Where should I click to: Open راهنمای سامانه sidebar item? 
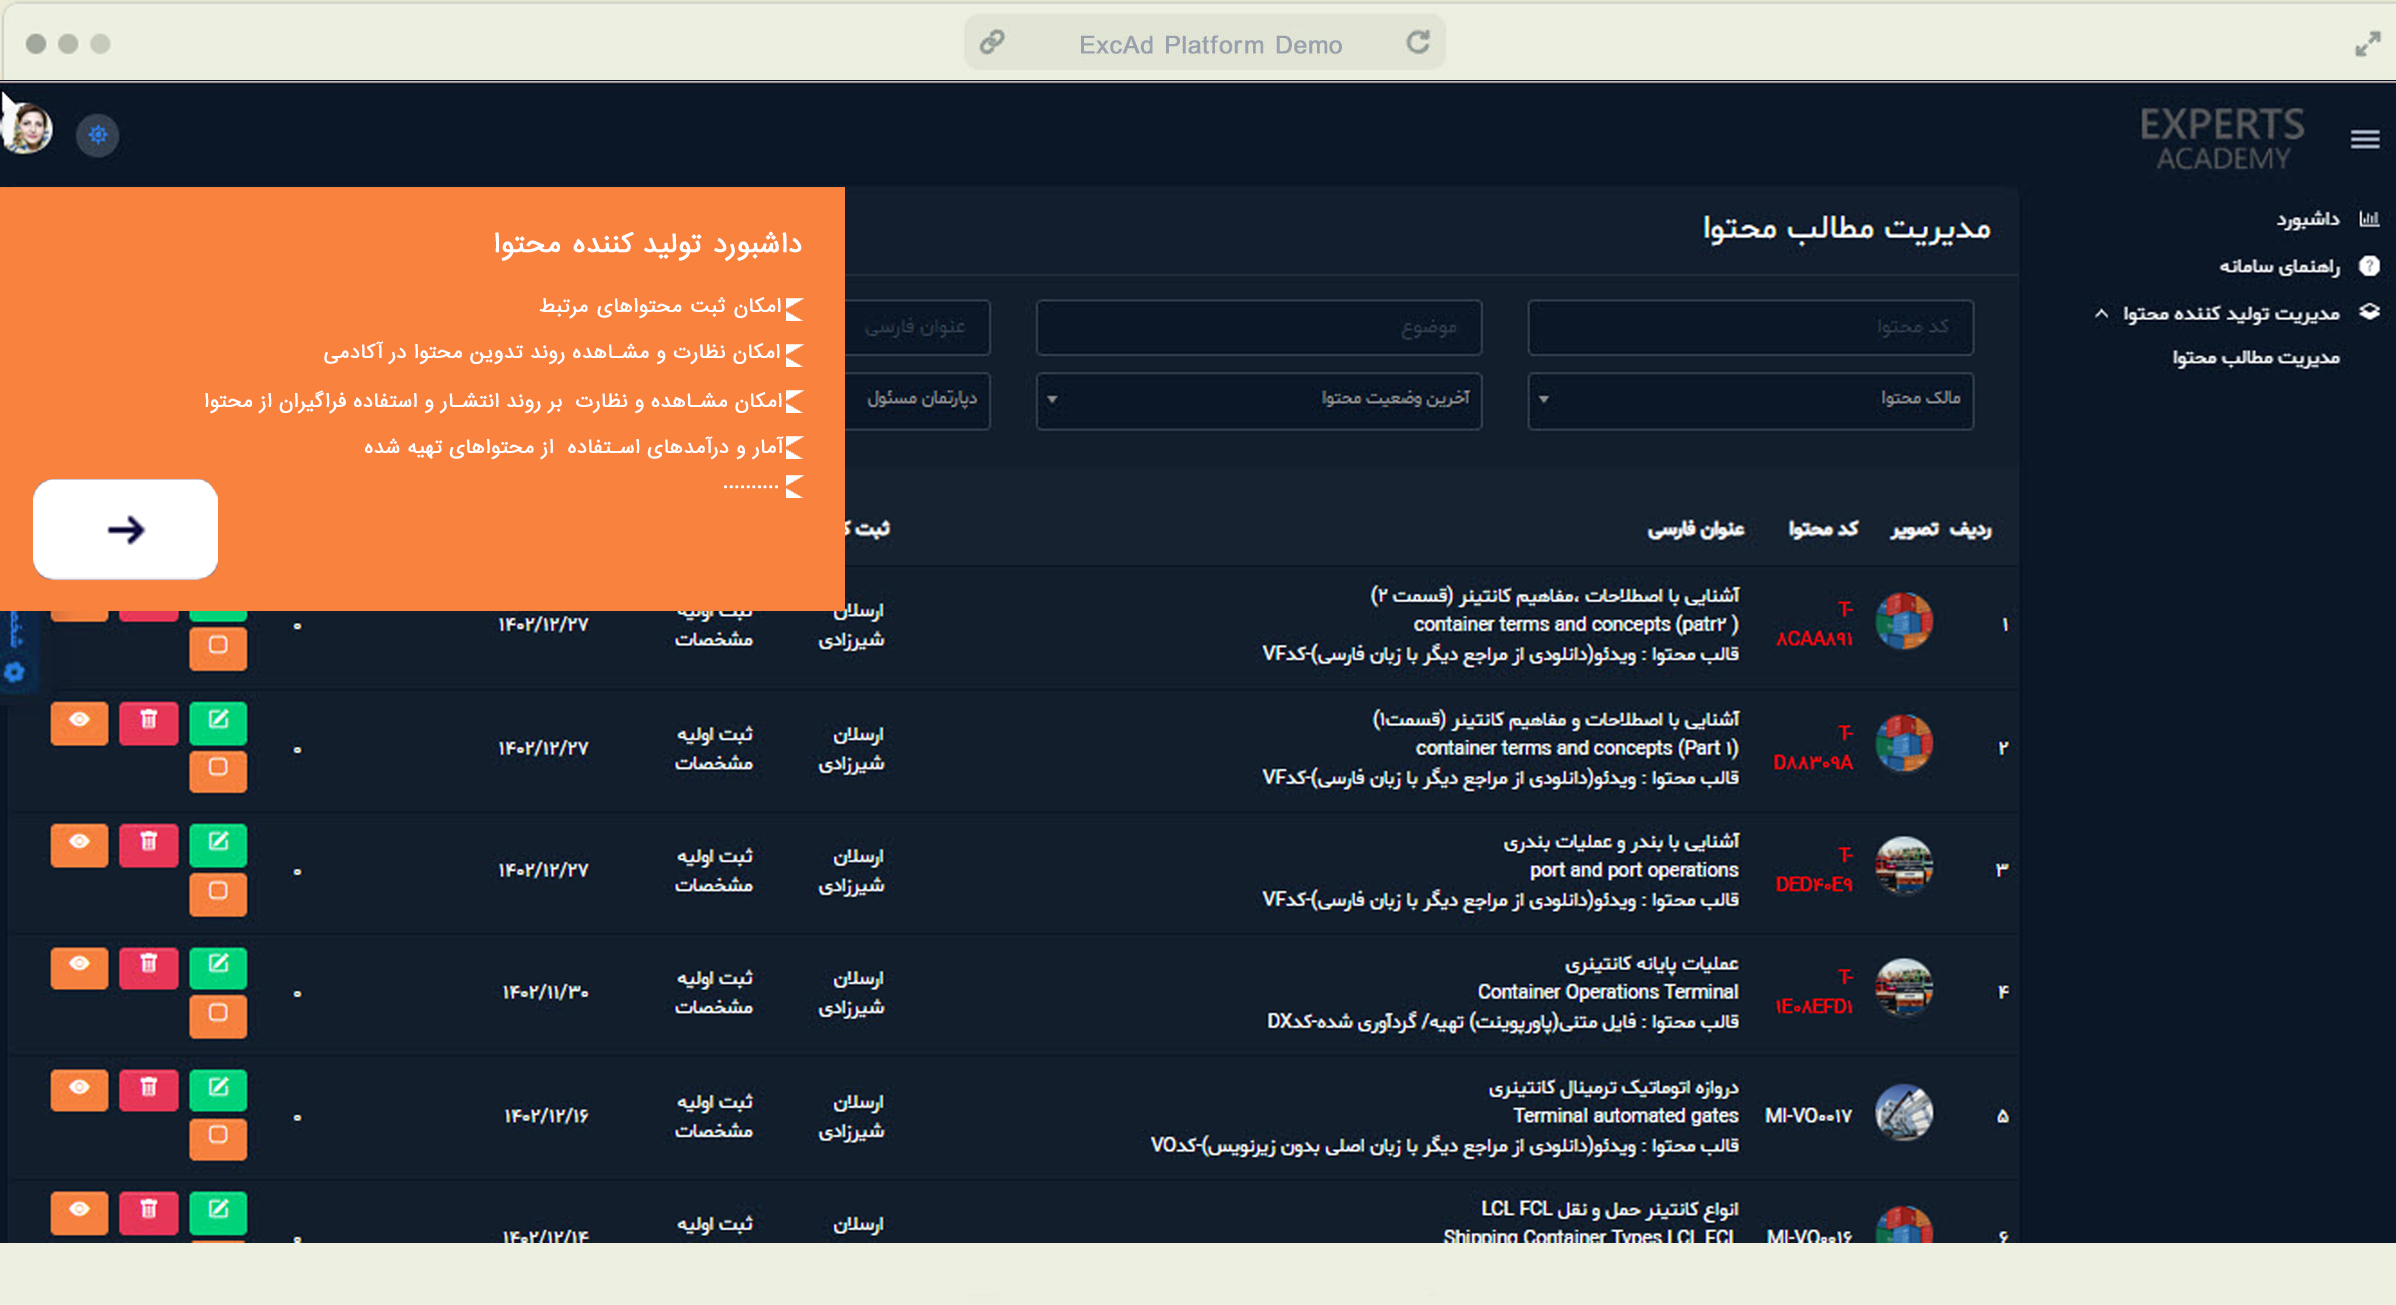2280,266
